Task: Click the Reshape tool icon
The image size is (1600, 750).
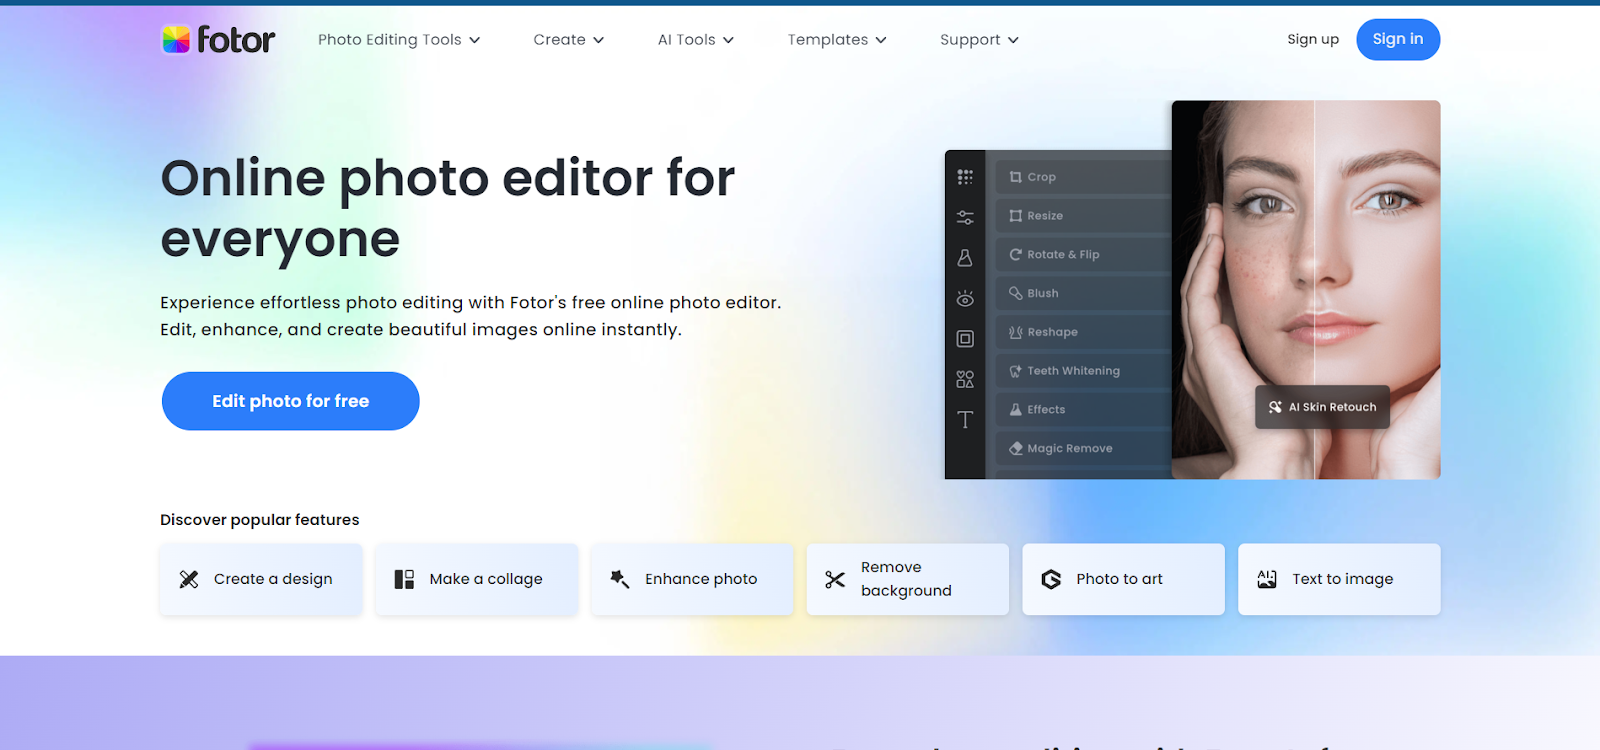Action: (1016, 332)
